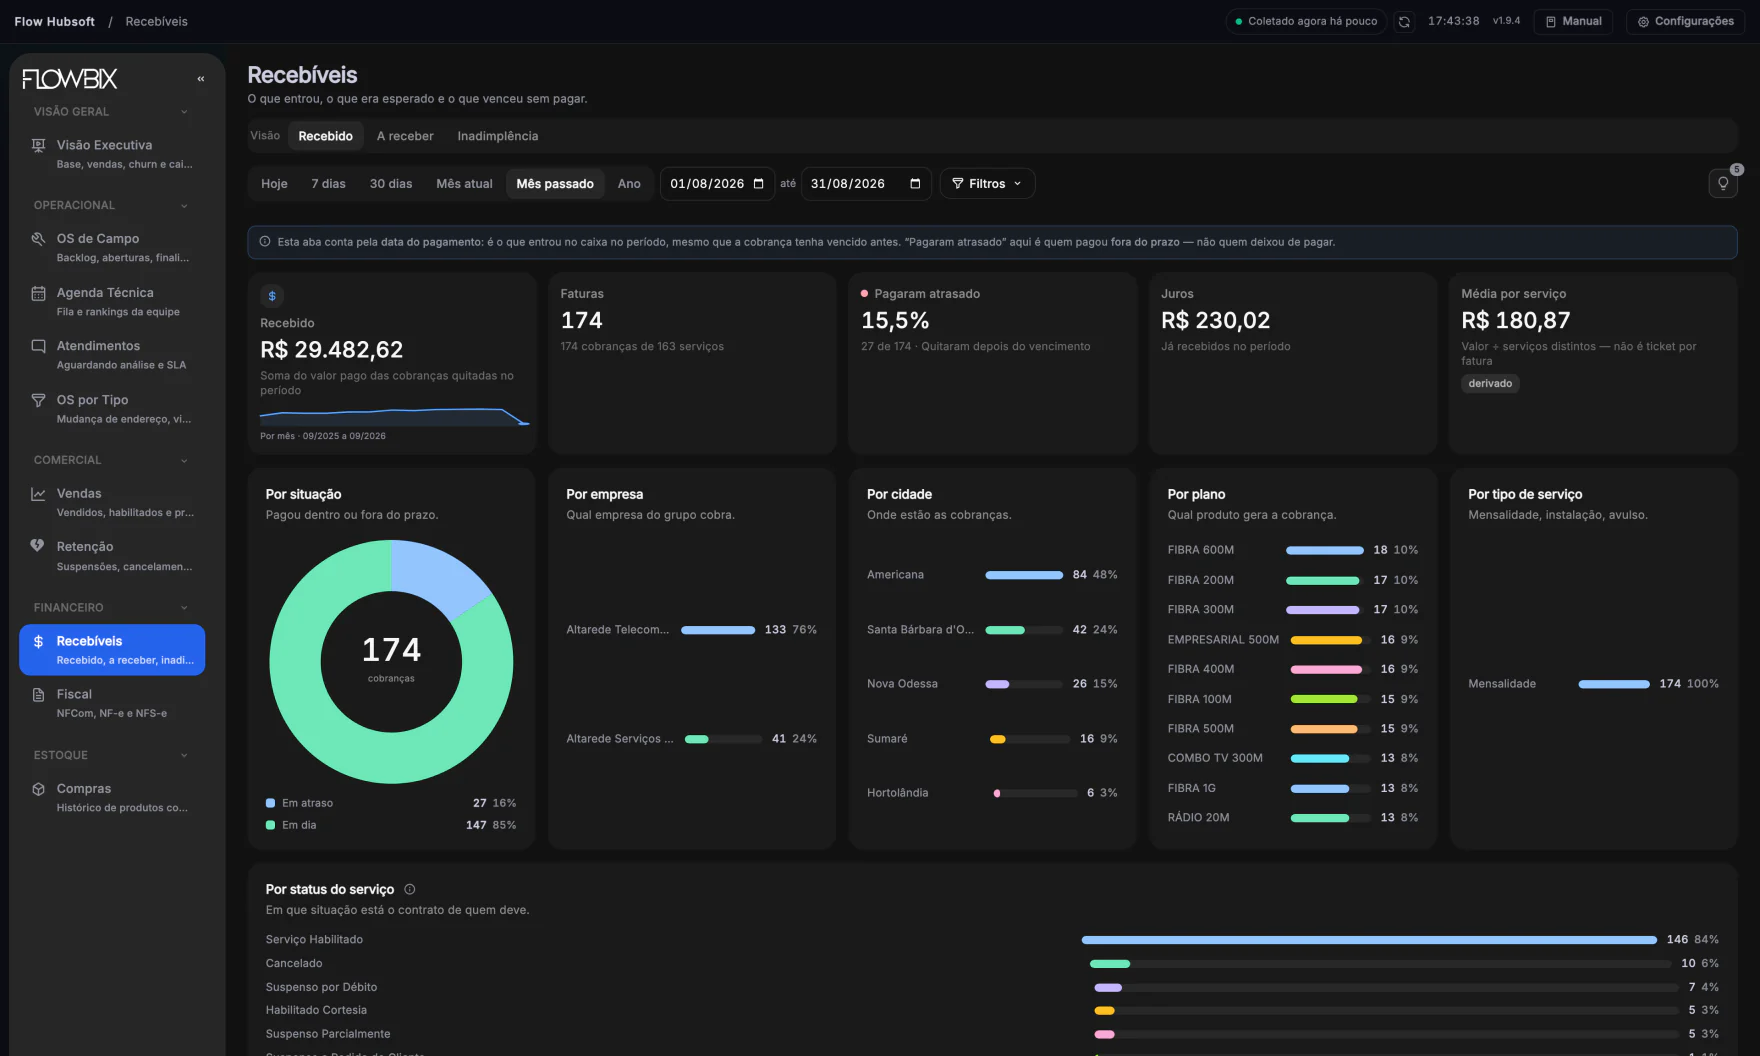Click the OS de Campo wrench icon
The image size is (1760, 1056).
[x=38, y=239]
